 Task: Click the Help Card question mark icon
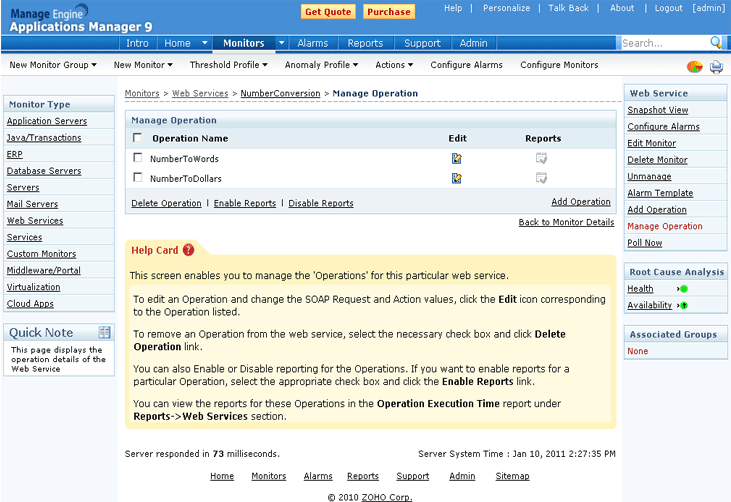pos(188,250)
